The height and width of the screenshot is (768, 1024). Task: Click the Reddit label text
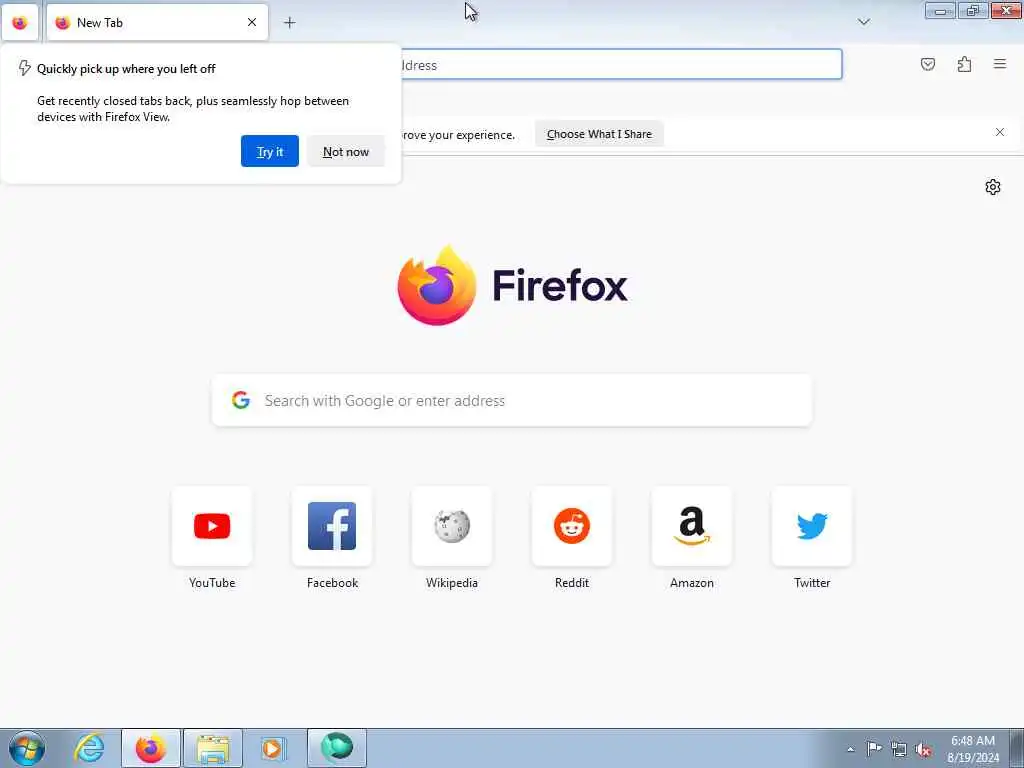coord(571,583)
